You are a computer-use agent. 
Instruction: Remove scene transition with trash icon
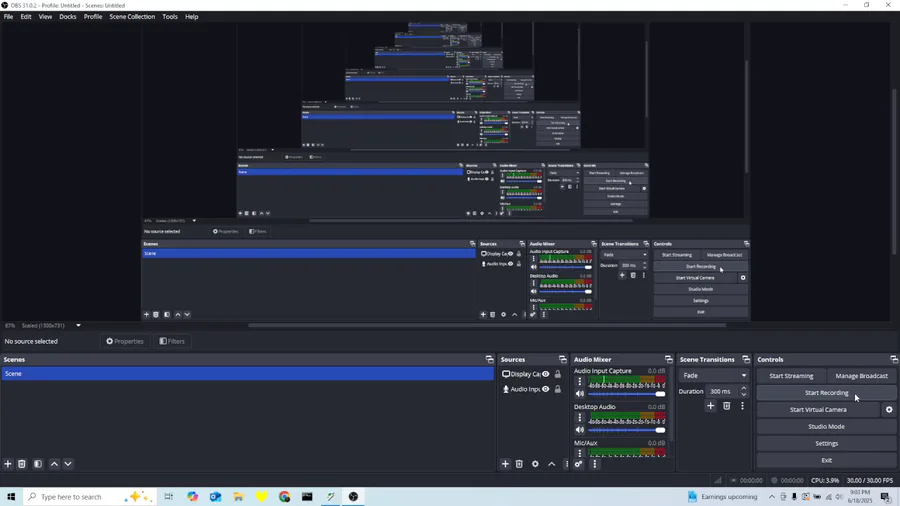click(727, 406)
